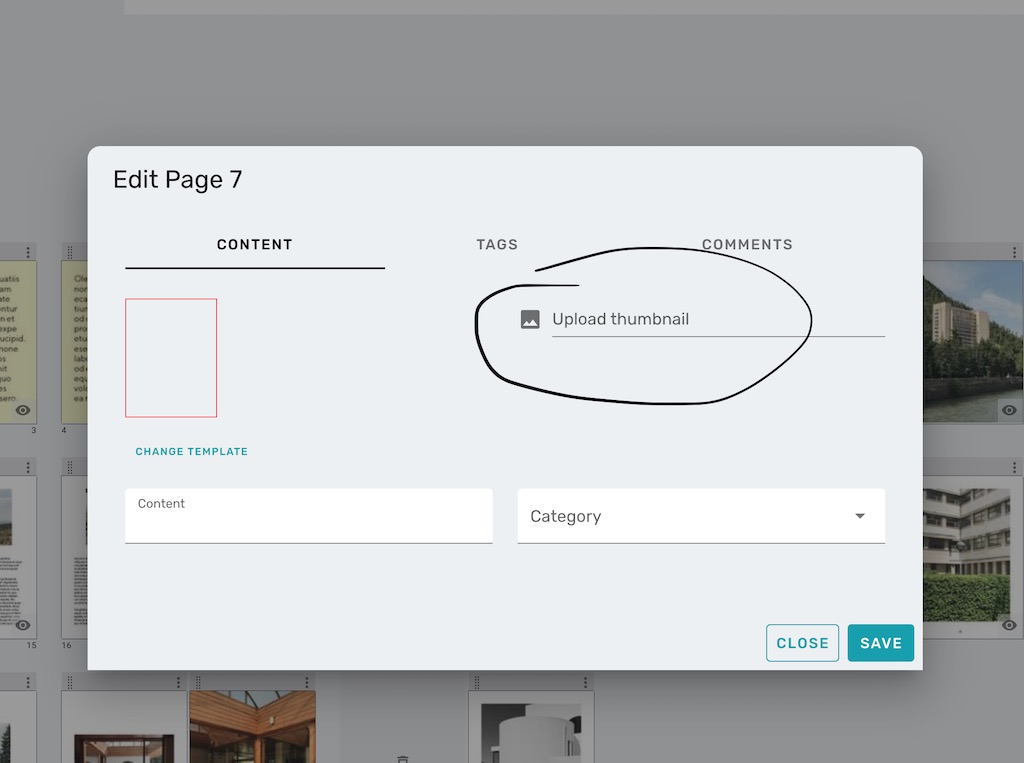Click the Change Template link

tap(192, 452)
